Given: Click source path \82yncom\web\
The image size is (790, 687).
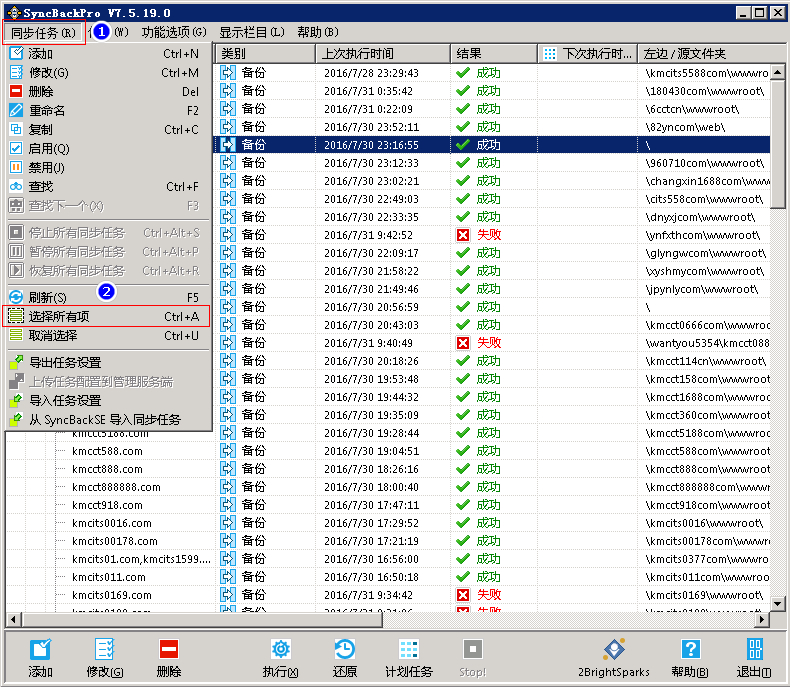Looking at the screenshot, I should pyautogui.click(x=685, y=127).
